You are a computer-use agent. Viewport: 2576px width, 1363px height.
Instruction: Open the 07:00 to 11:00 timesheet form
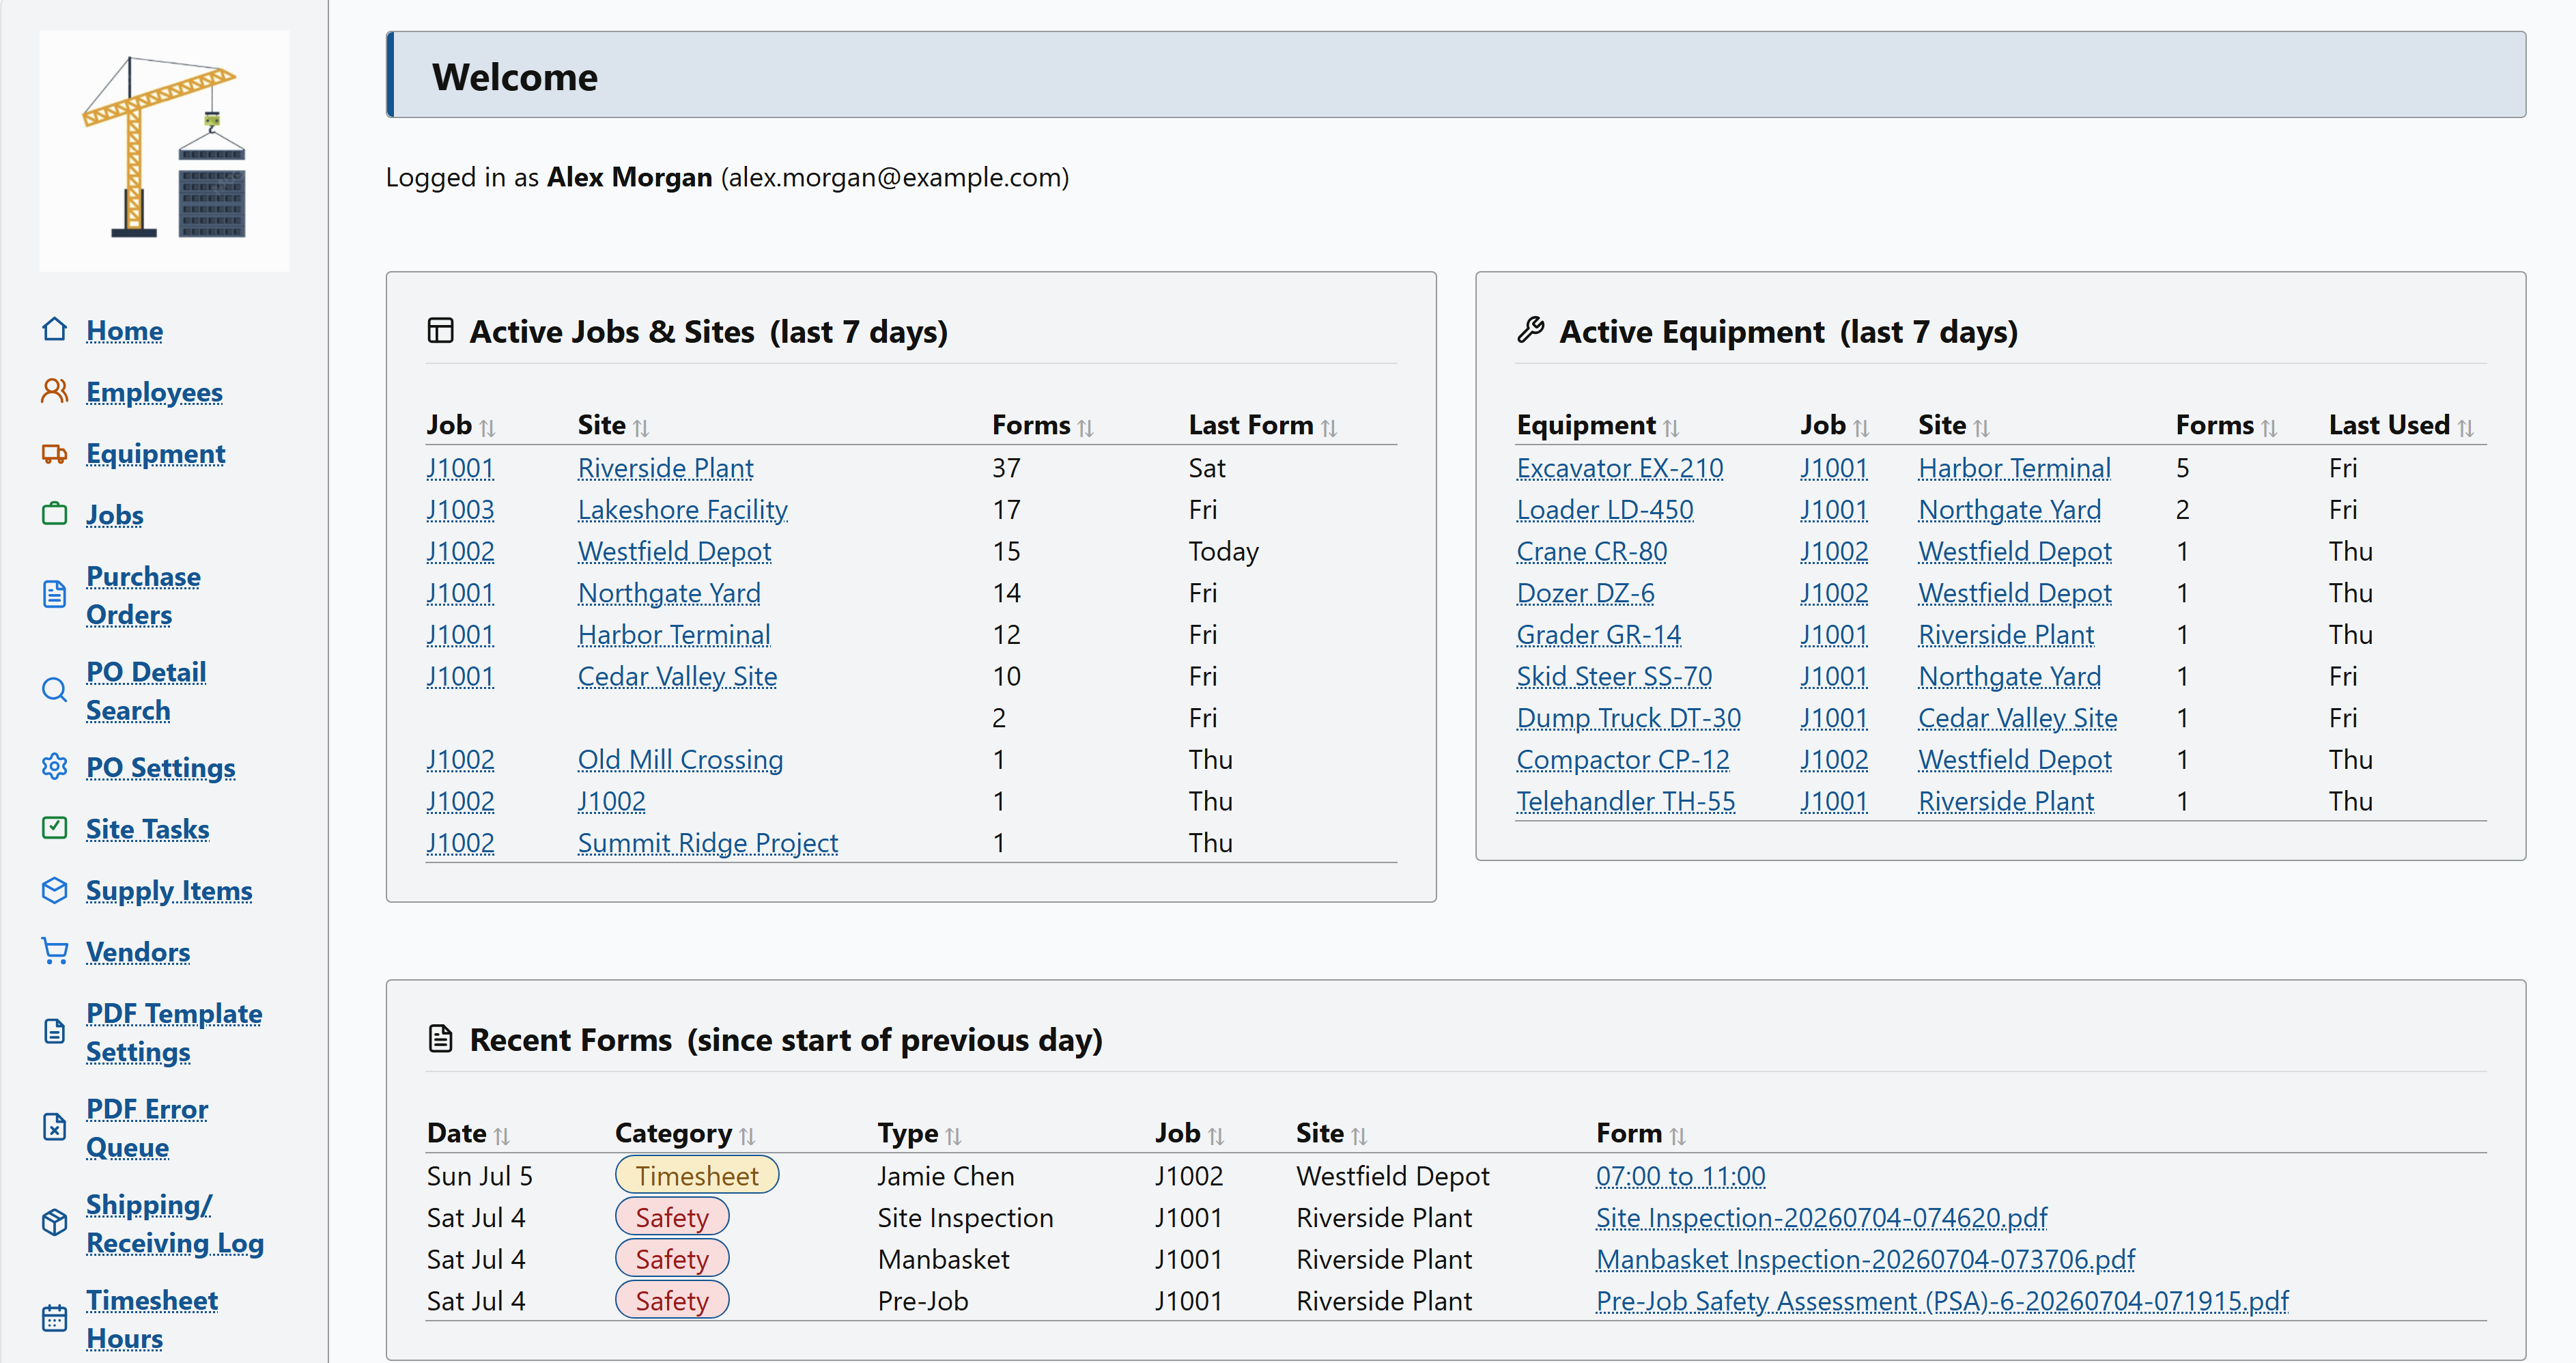click(1681, 1176)
